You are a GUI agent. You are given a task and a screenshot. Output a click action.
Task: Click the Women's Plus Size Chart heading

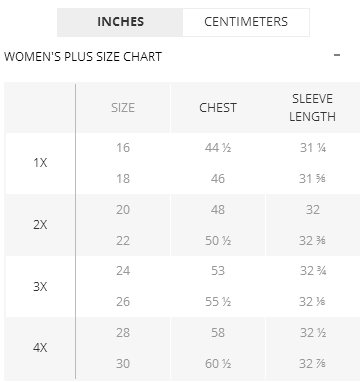pos(83,57)
